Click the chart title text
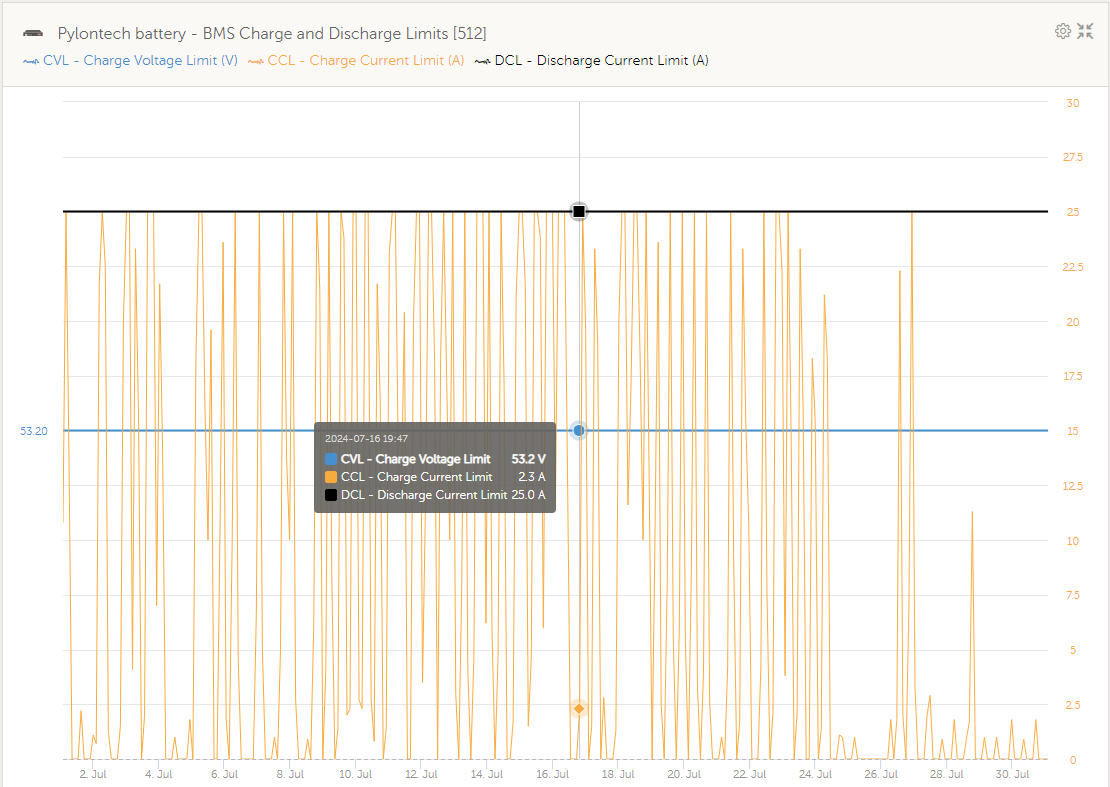Viewport: 1110px width, 787px height. click(x=272, y=33)
